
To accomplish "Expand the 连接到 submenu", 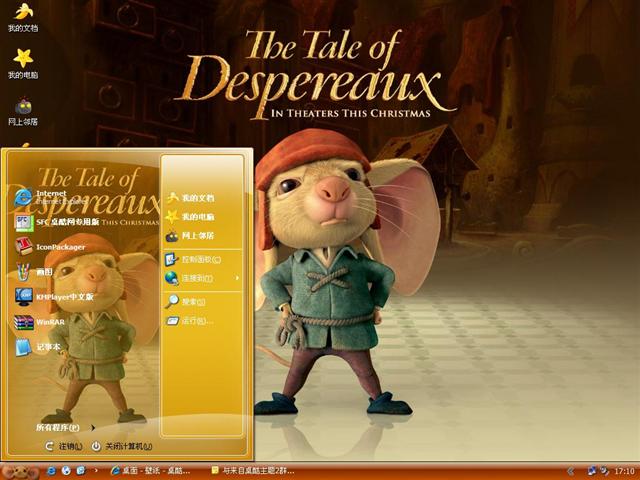I will pyautogui.click(x=202, y=278).
